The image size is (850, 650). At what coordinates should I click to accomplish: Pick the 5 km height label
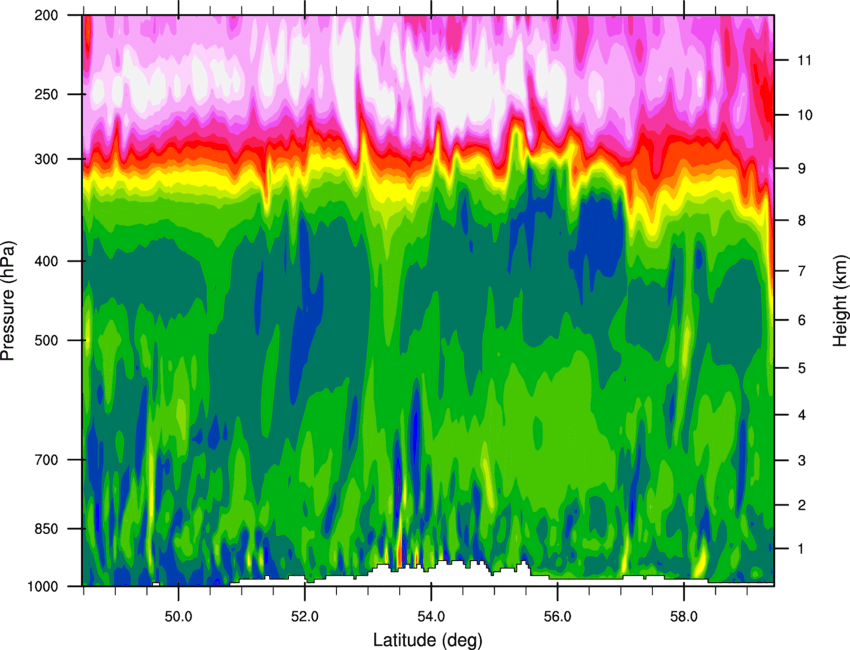pyautogui.click(x=802, y=368)
